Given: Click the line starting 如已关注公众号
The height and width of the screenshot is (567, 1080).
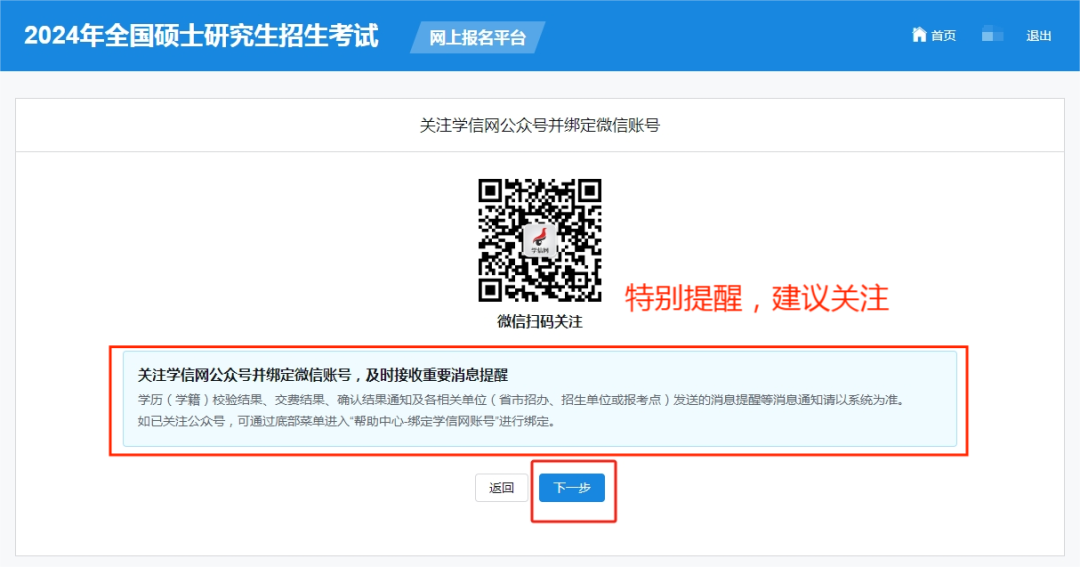Looking at the screenshot, I should pyautogui.click(x=346, y=421).
